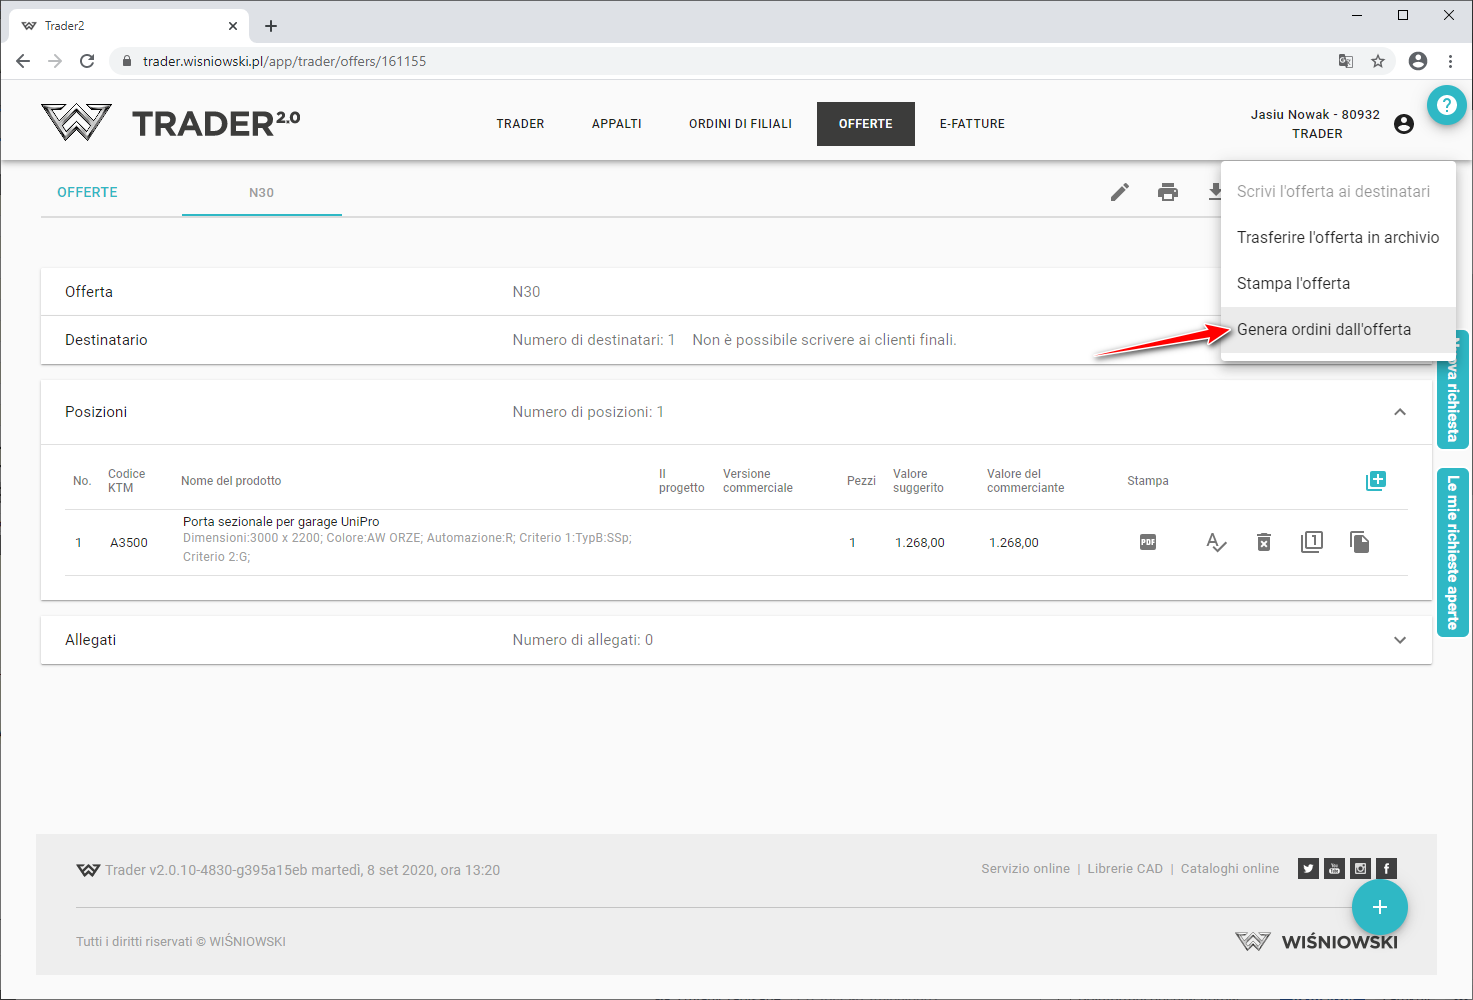
Task: Click the printer icon in offer toolbar
Action: click(x=1167, y=192)
